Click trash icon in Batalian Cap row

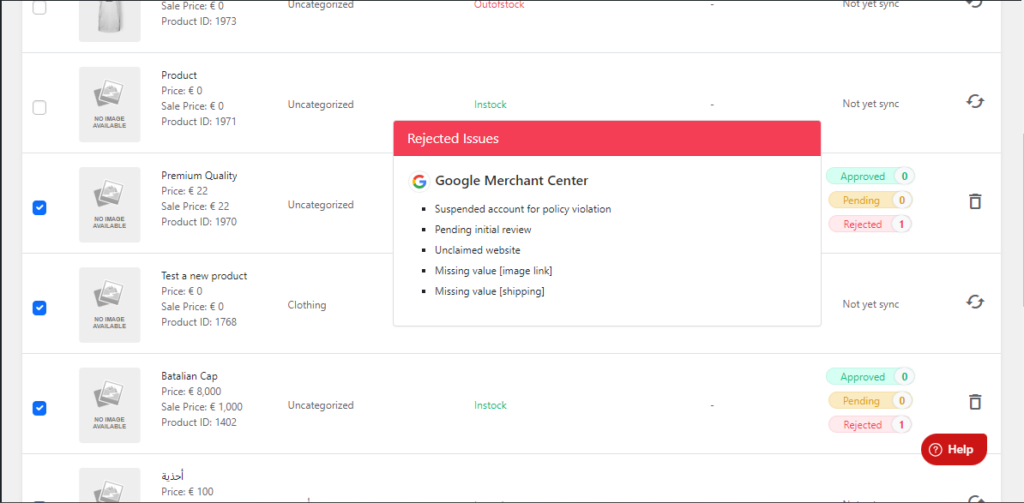pos(975,402)
